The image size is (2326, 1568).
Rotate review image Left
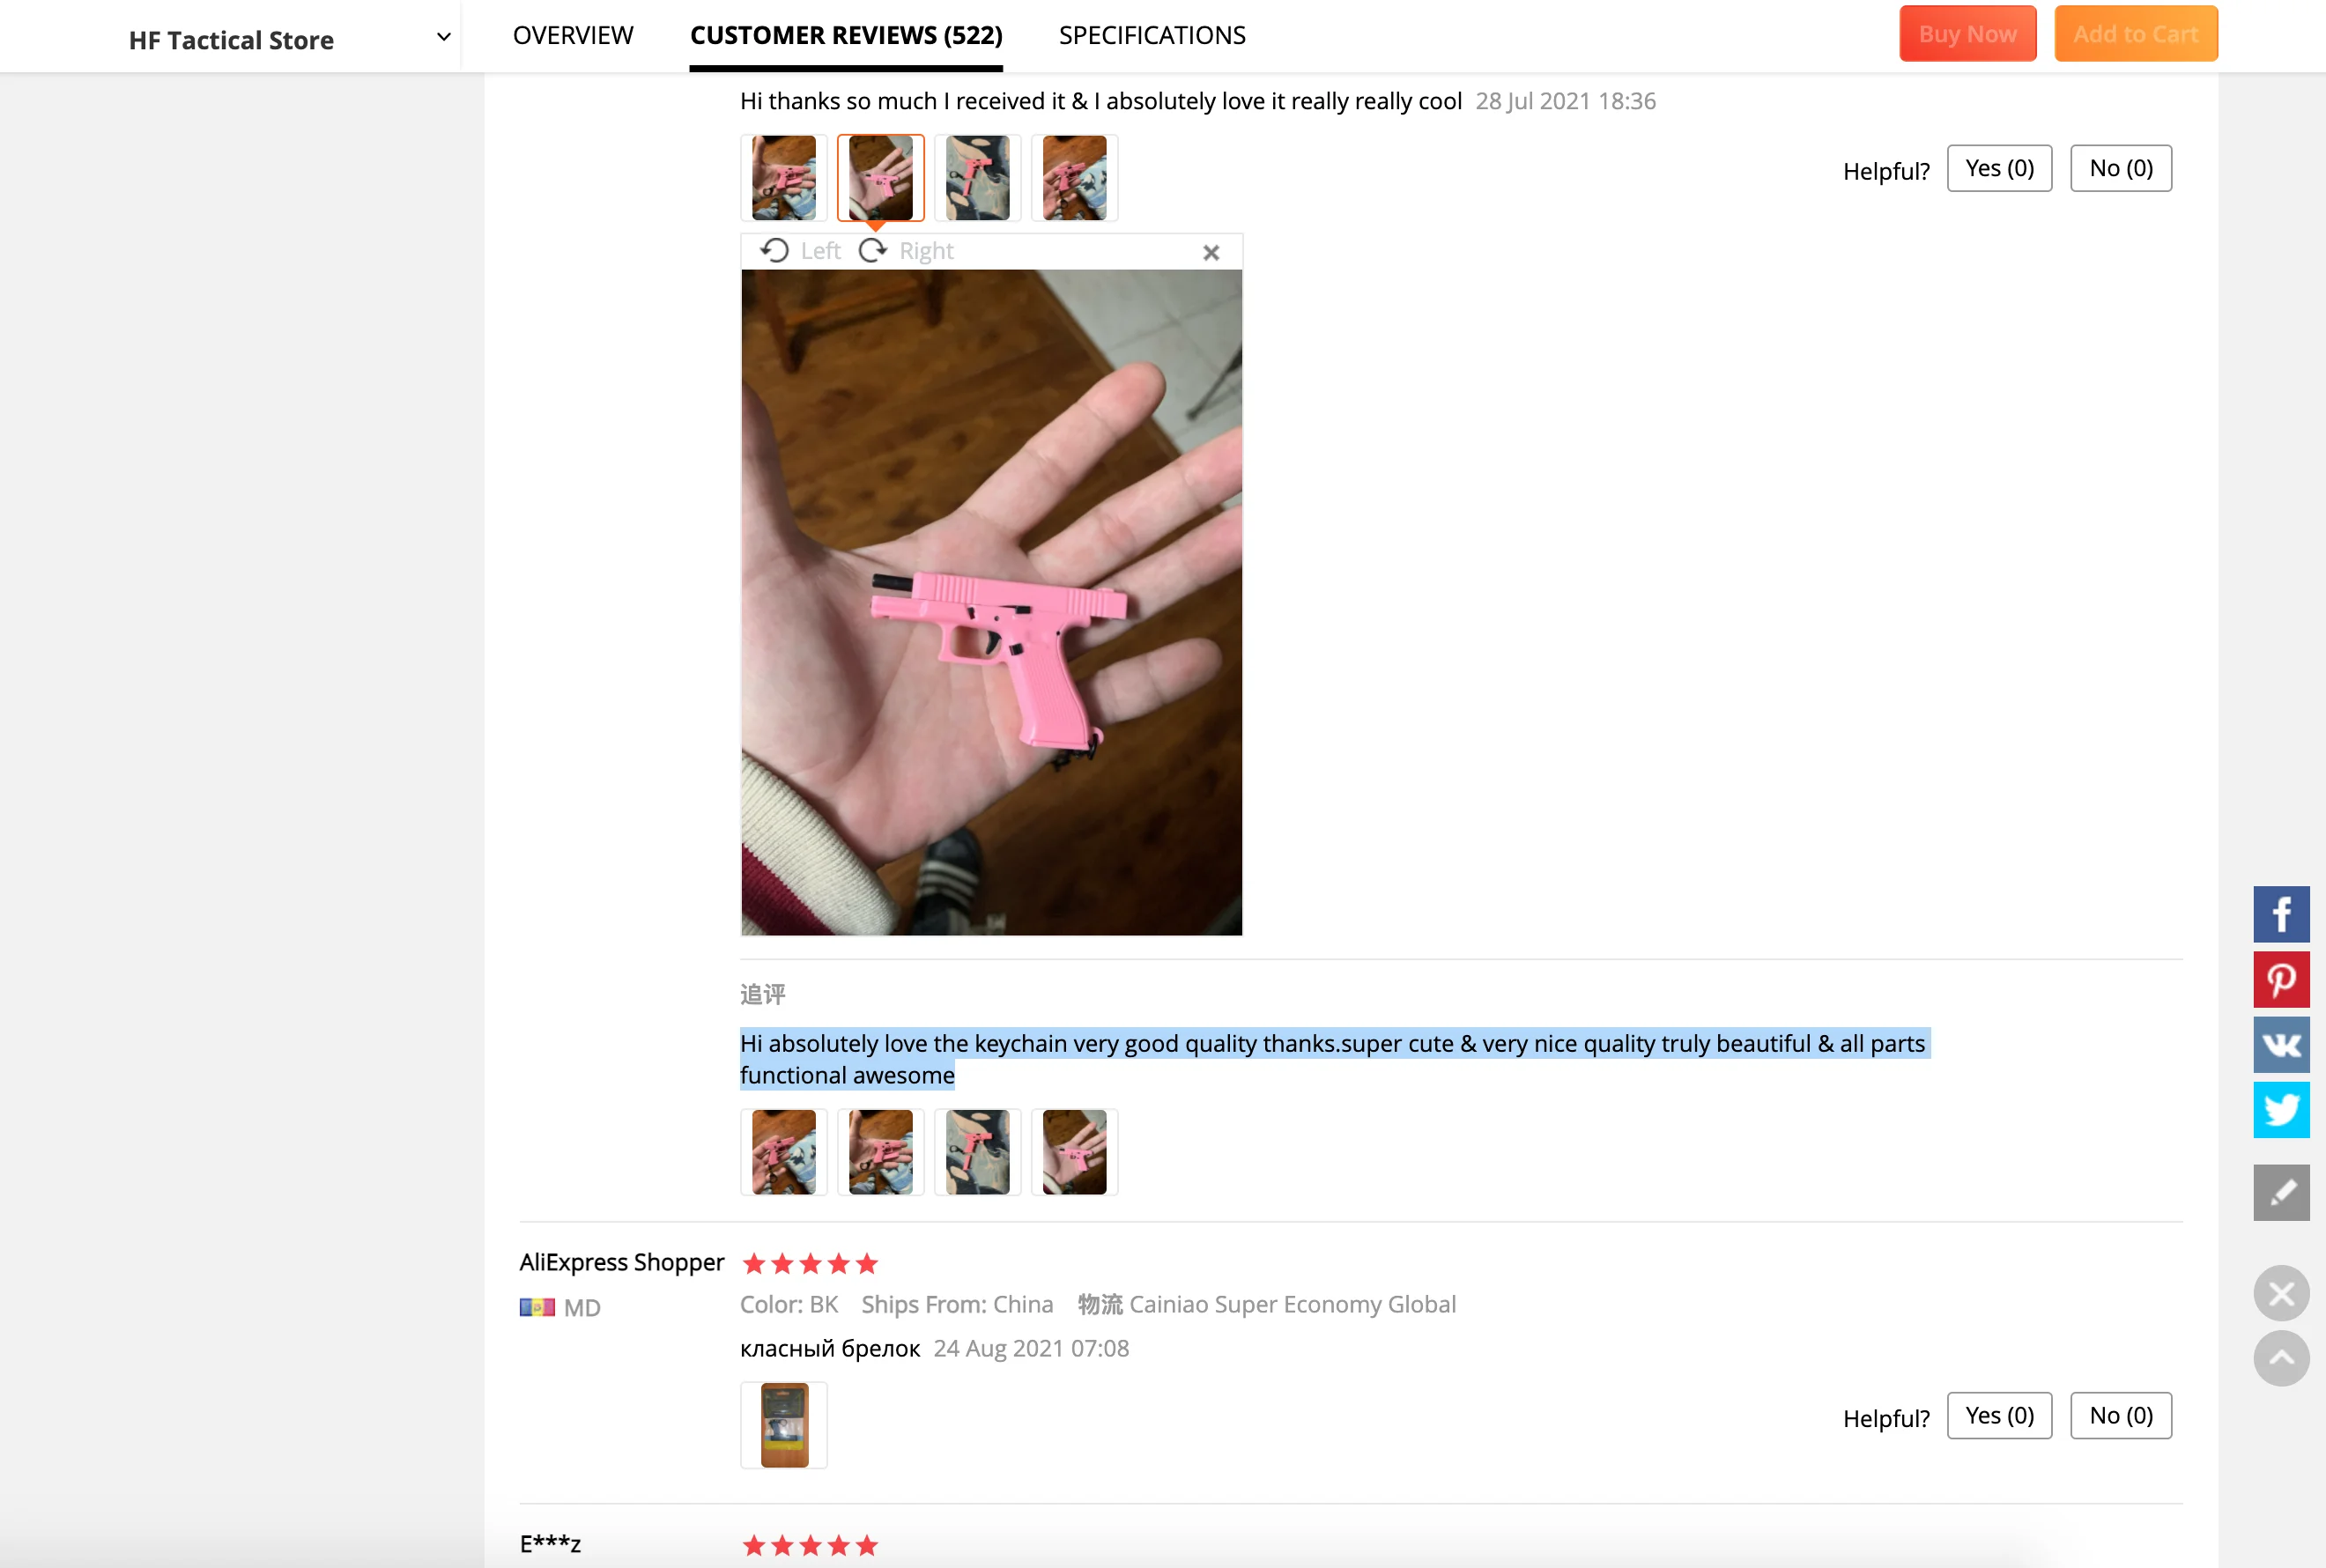point(800,250)
